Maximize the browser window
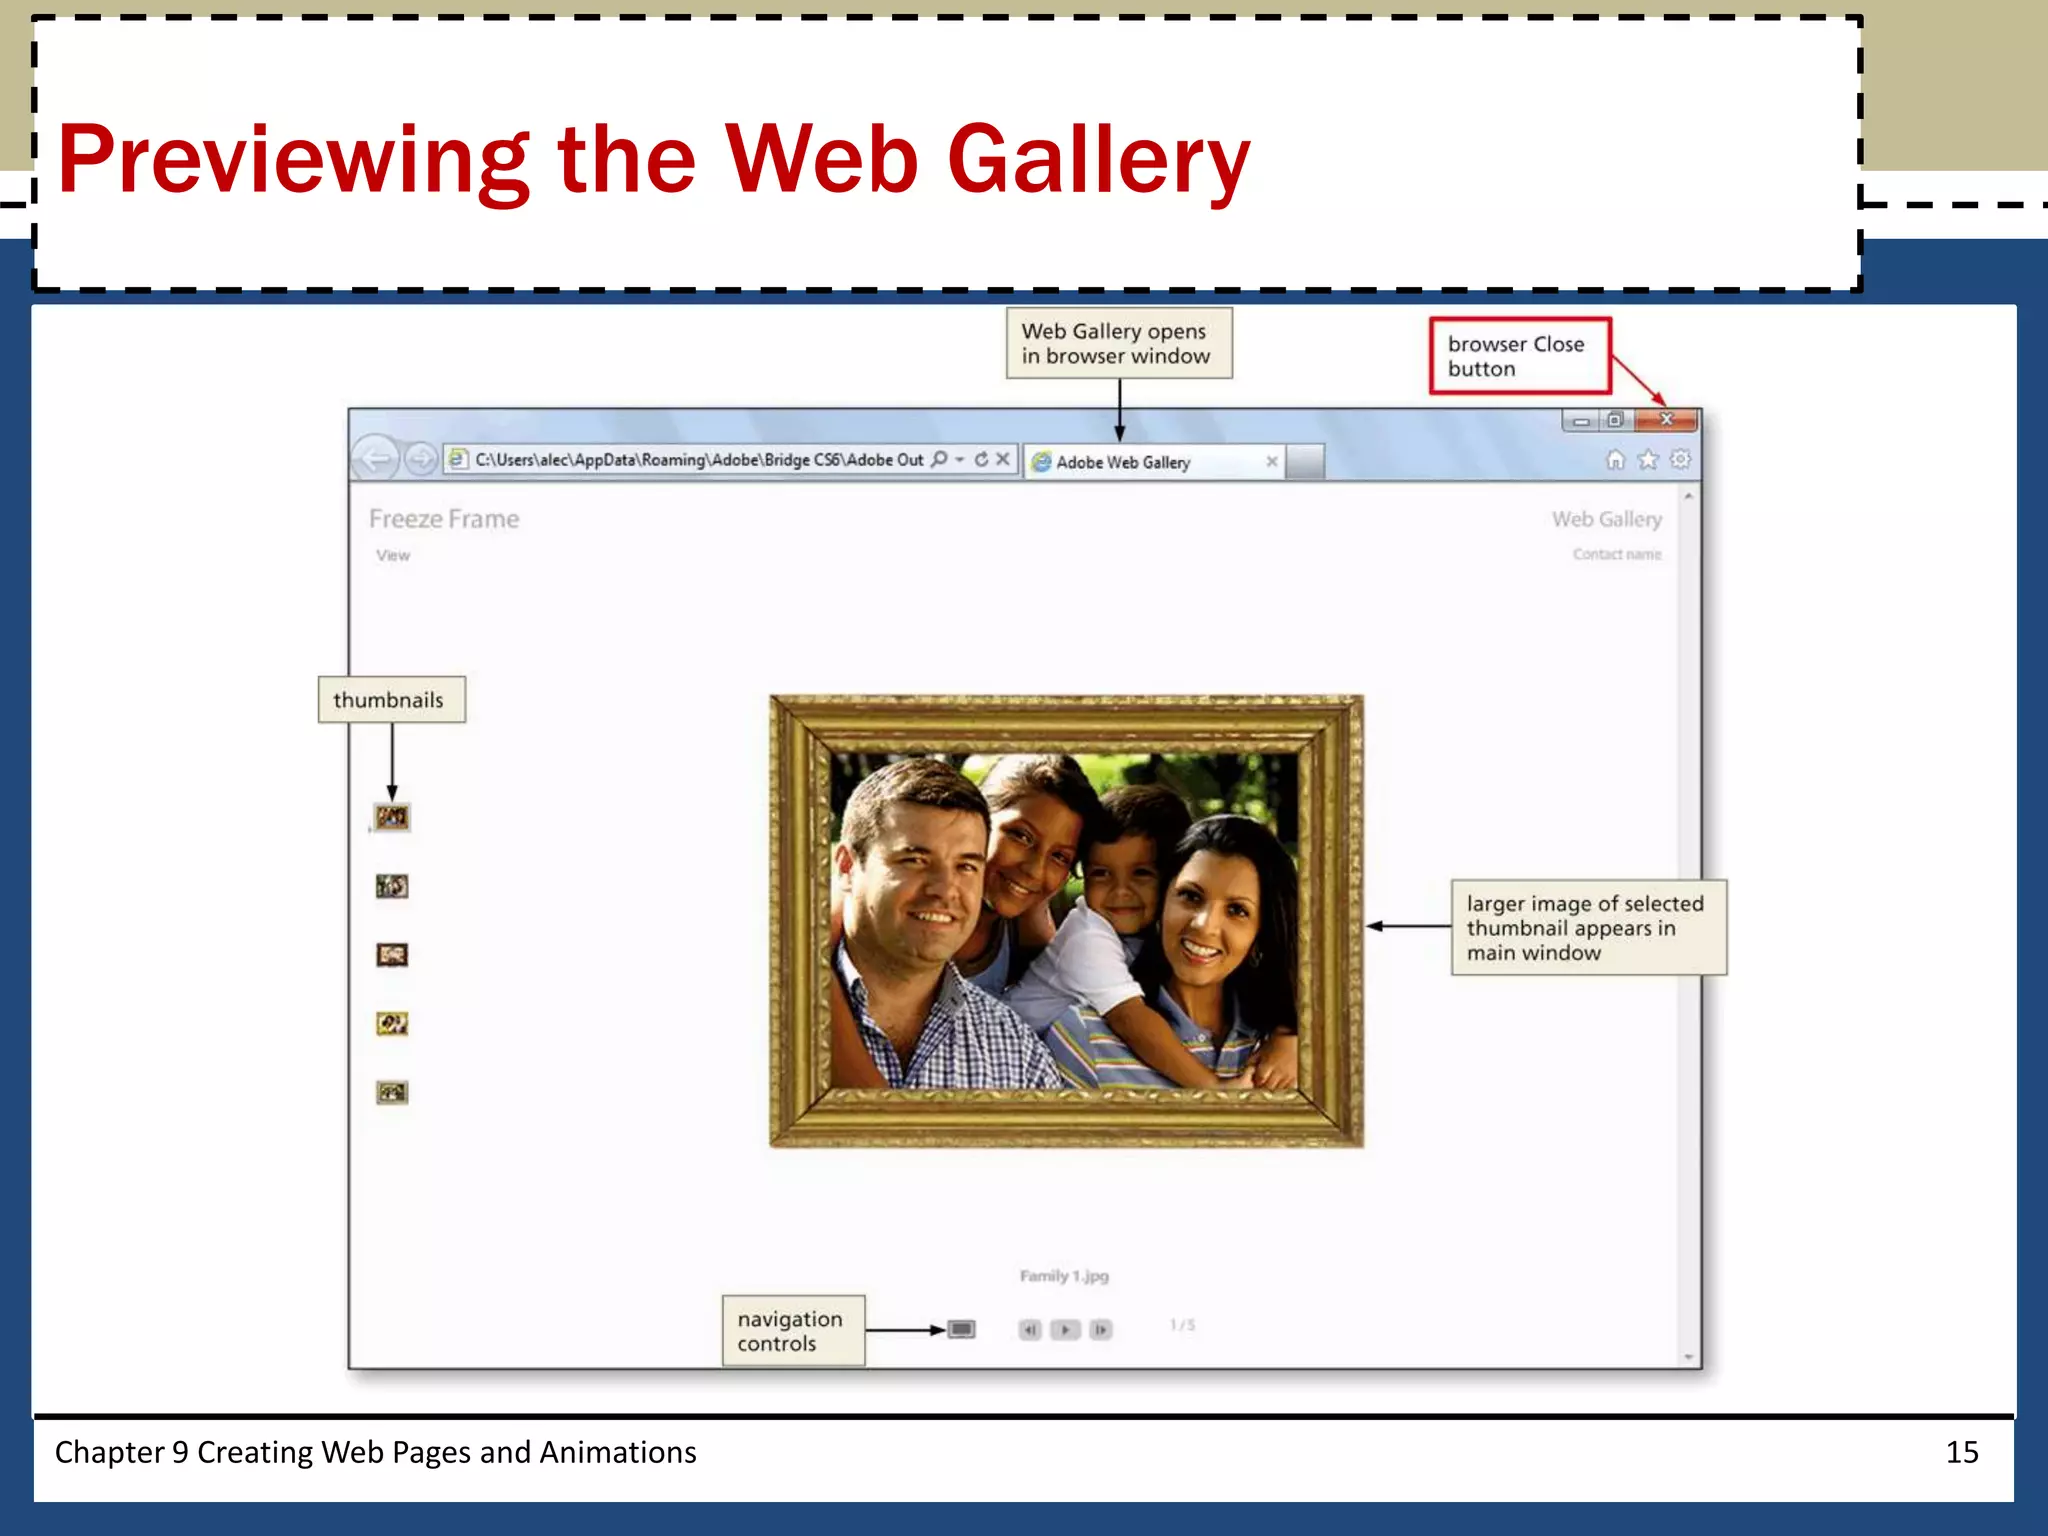The width and height of the screenshot is (2048, 1536). coord(1615,420)
